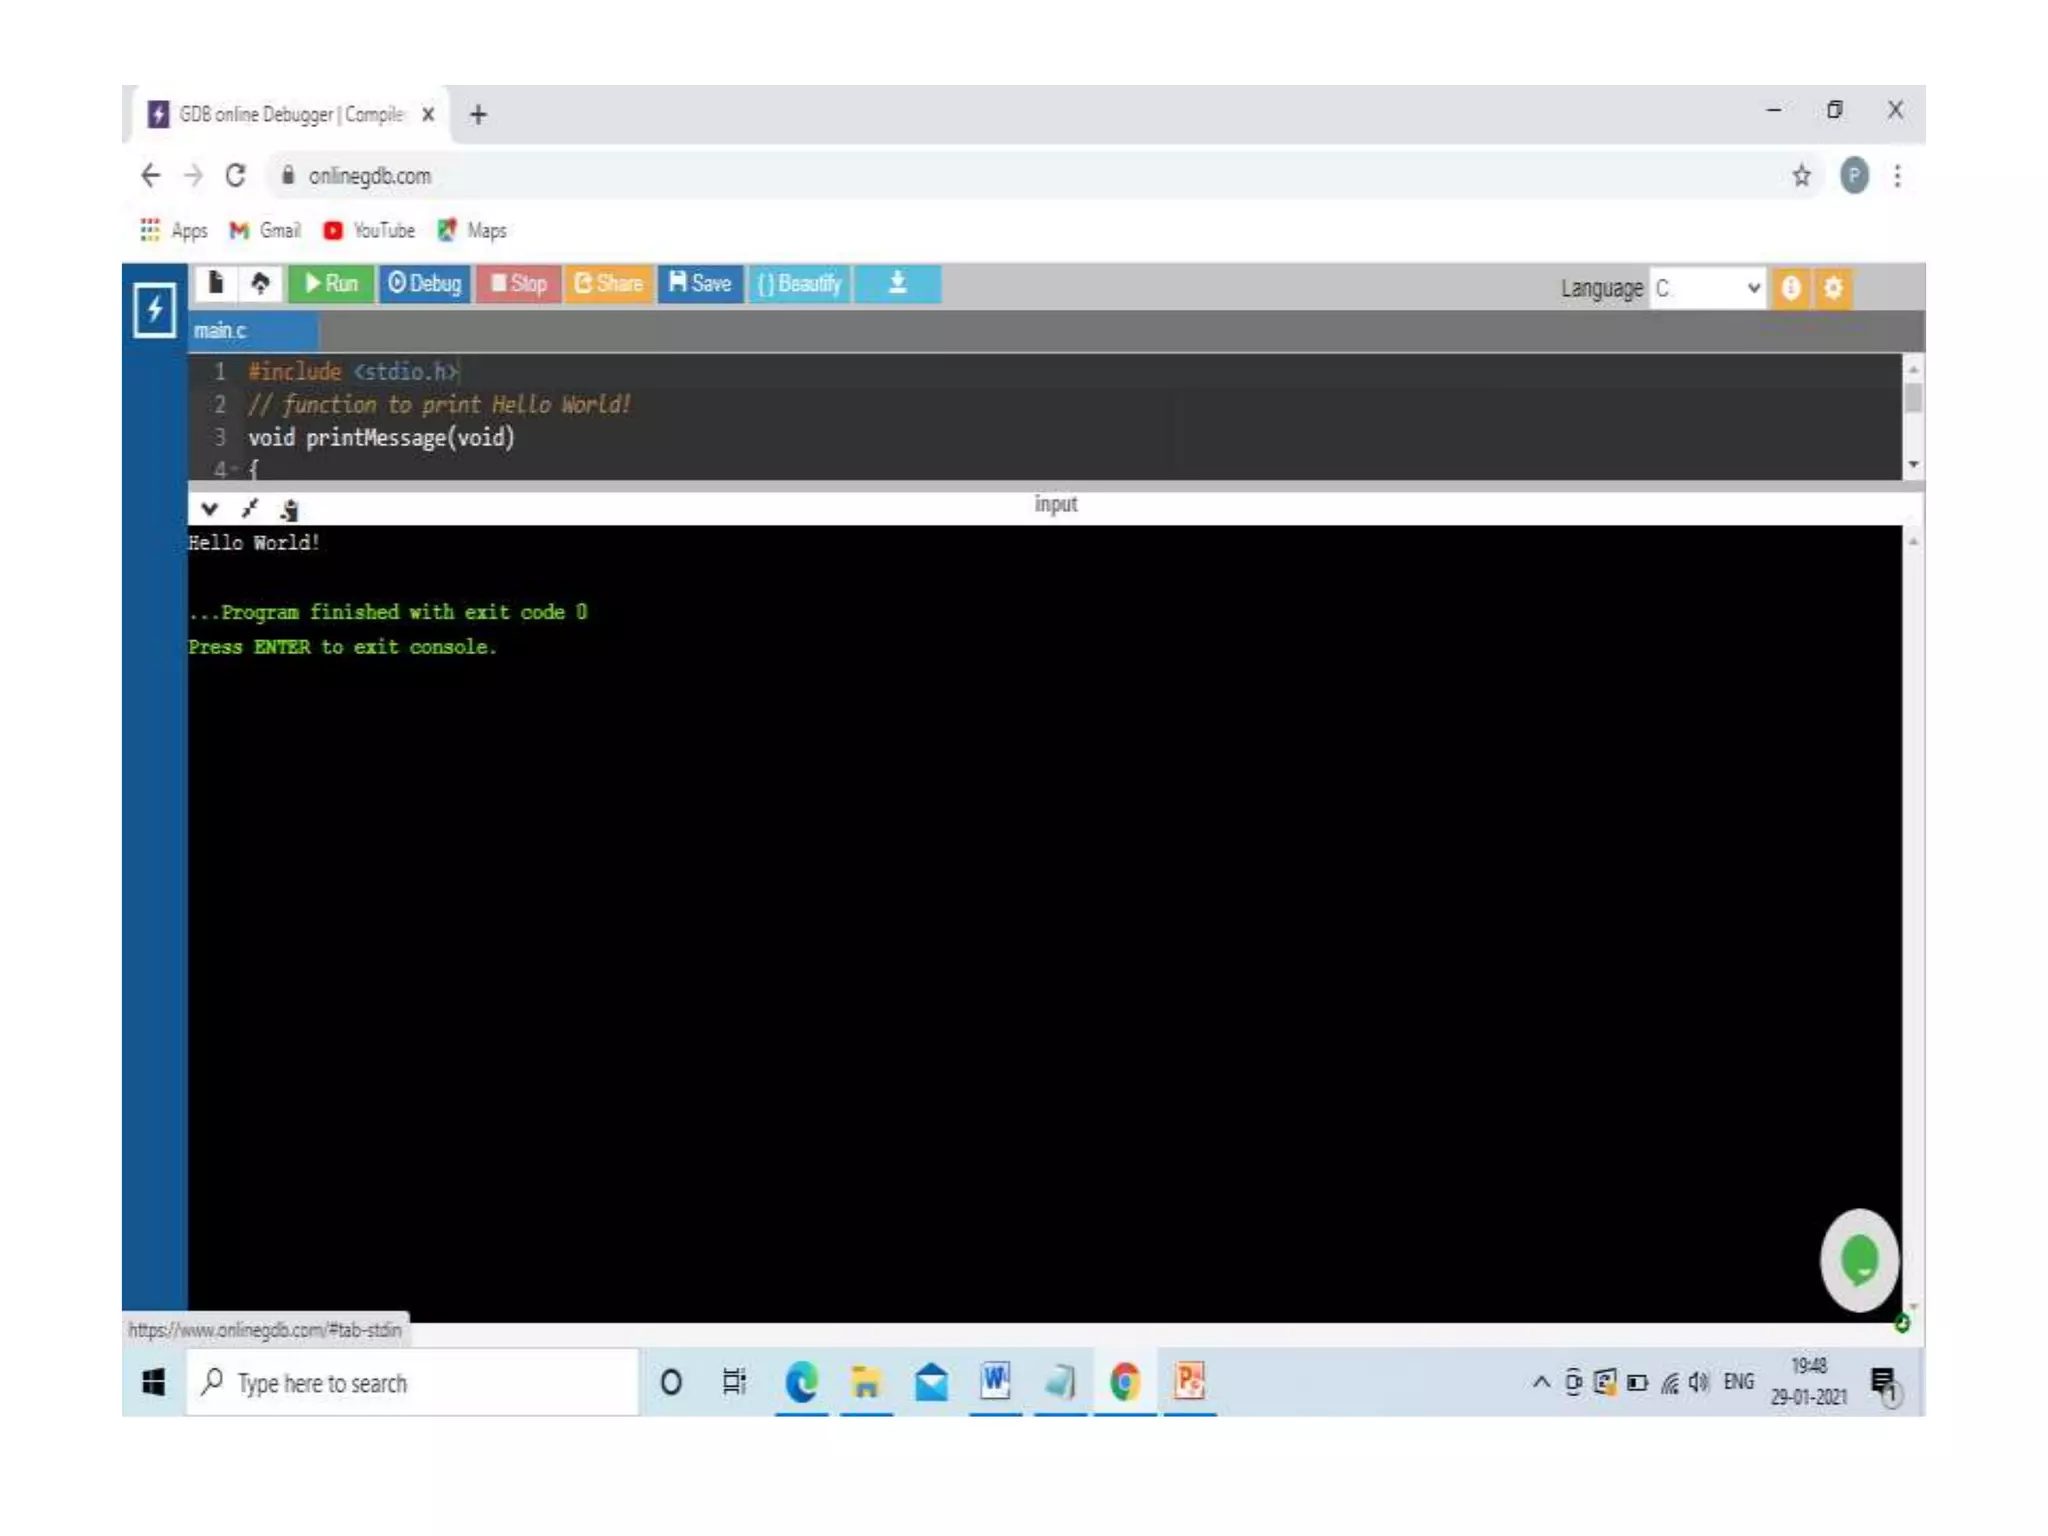Viewport: 2048px width, 1536px height.
Task: Collapse the console with the chevron
Action: tap(209, 509)
